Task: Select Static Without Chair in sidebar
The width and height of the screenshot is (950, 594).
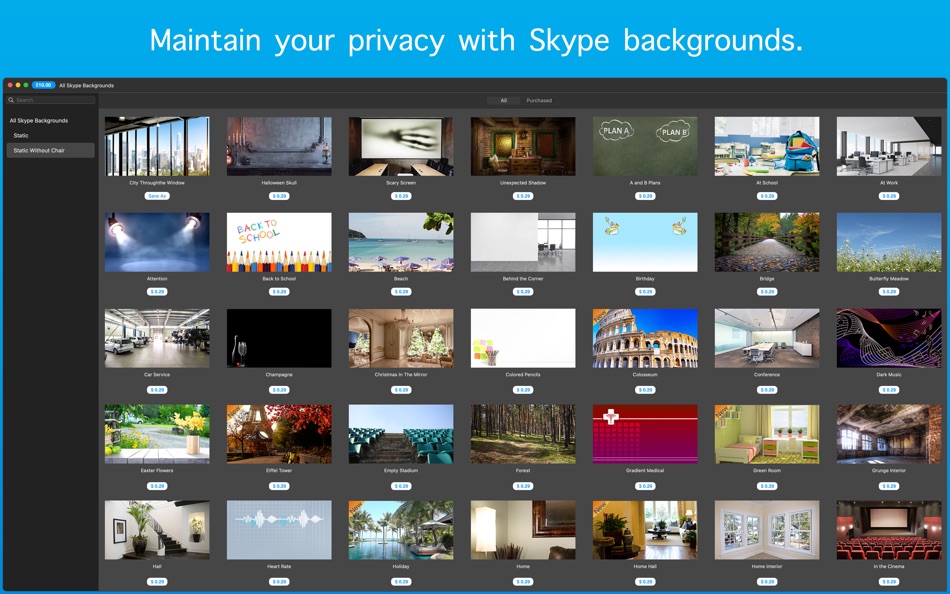Action: (x=50, y=150)
